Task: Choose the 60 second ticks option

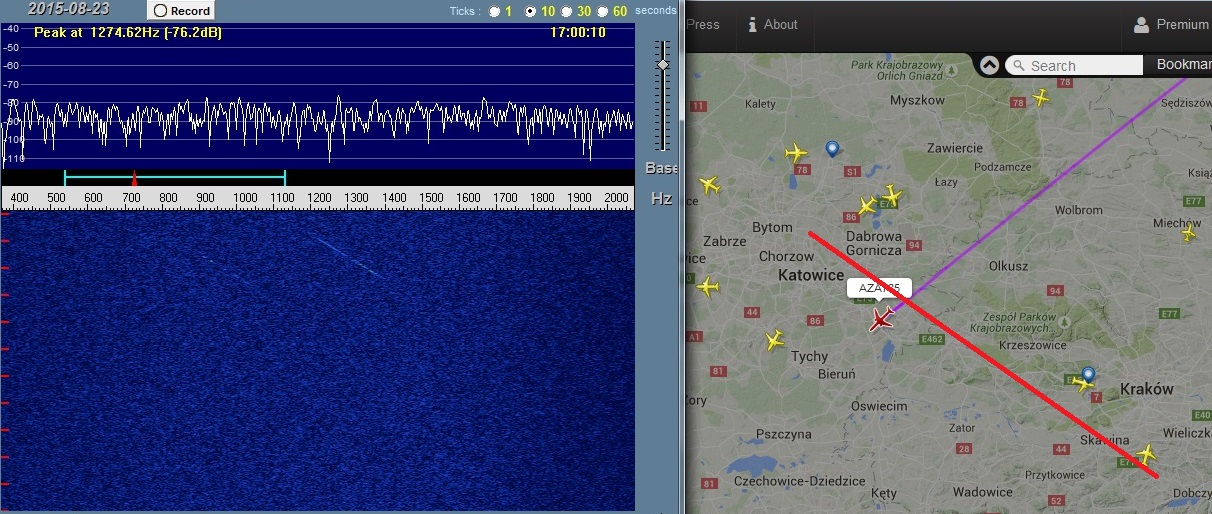Action: 603,11
